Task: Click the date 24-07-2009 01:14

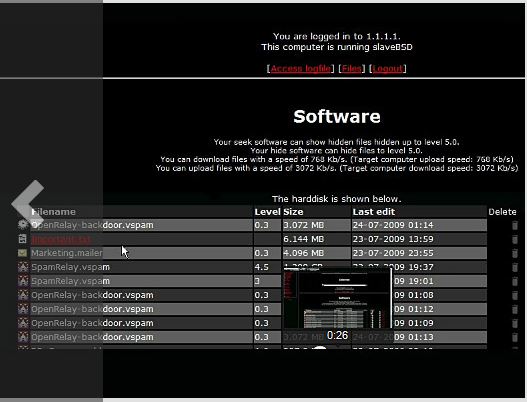Action: tap(393, 225)
